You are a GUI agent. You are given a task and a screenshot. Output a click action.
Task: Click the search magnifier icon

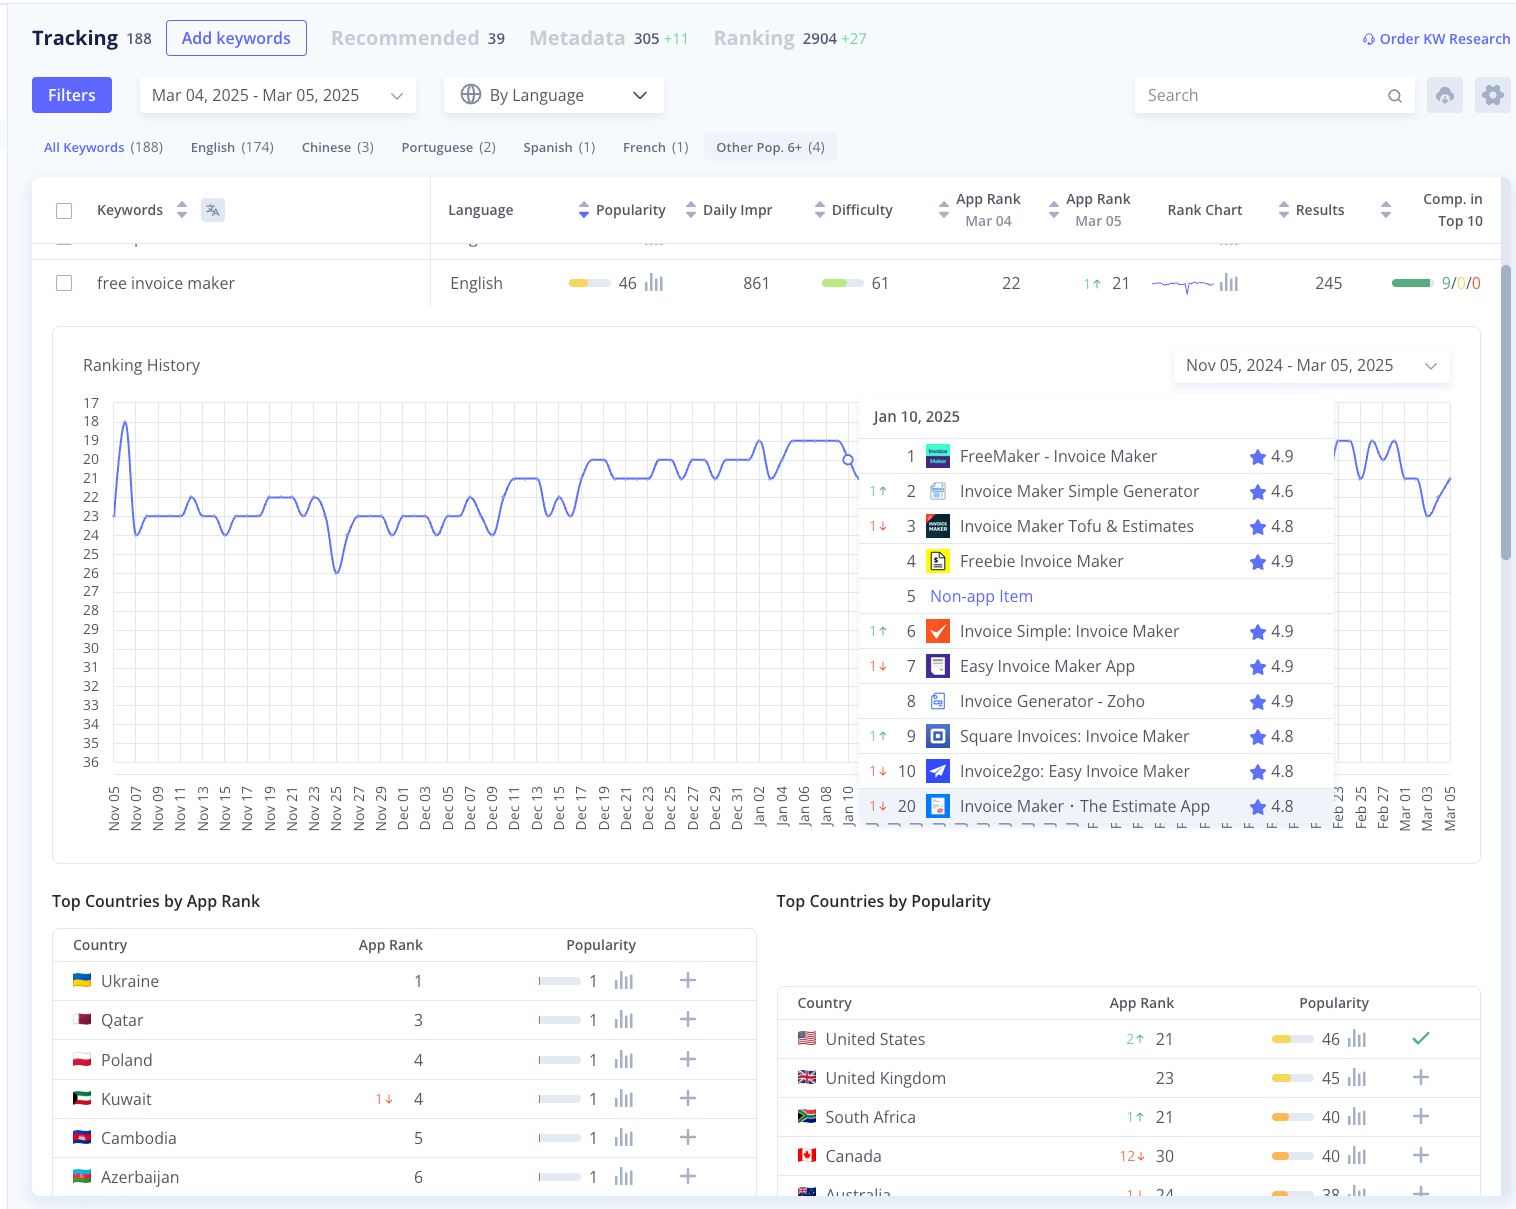click(1395, 96)
